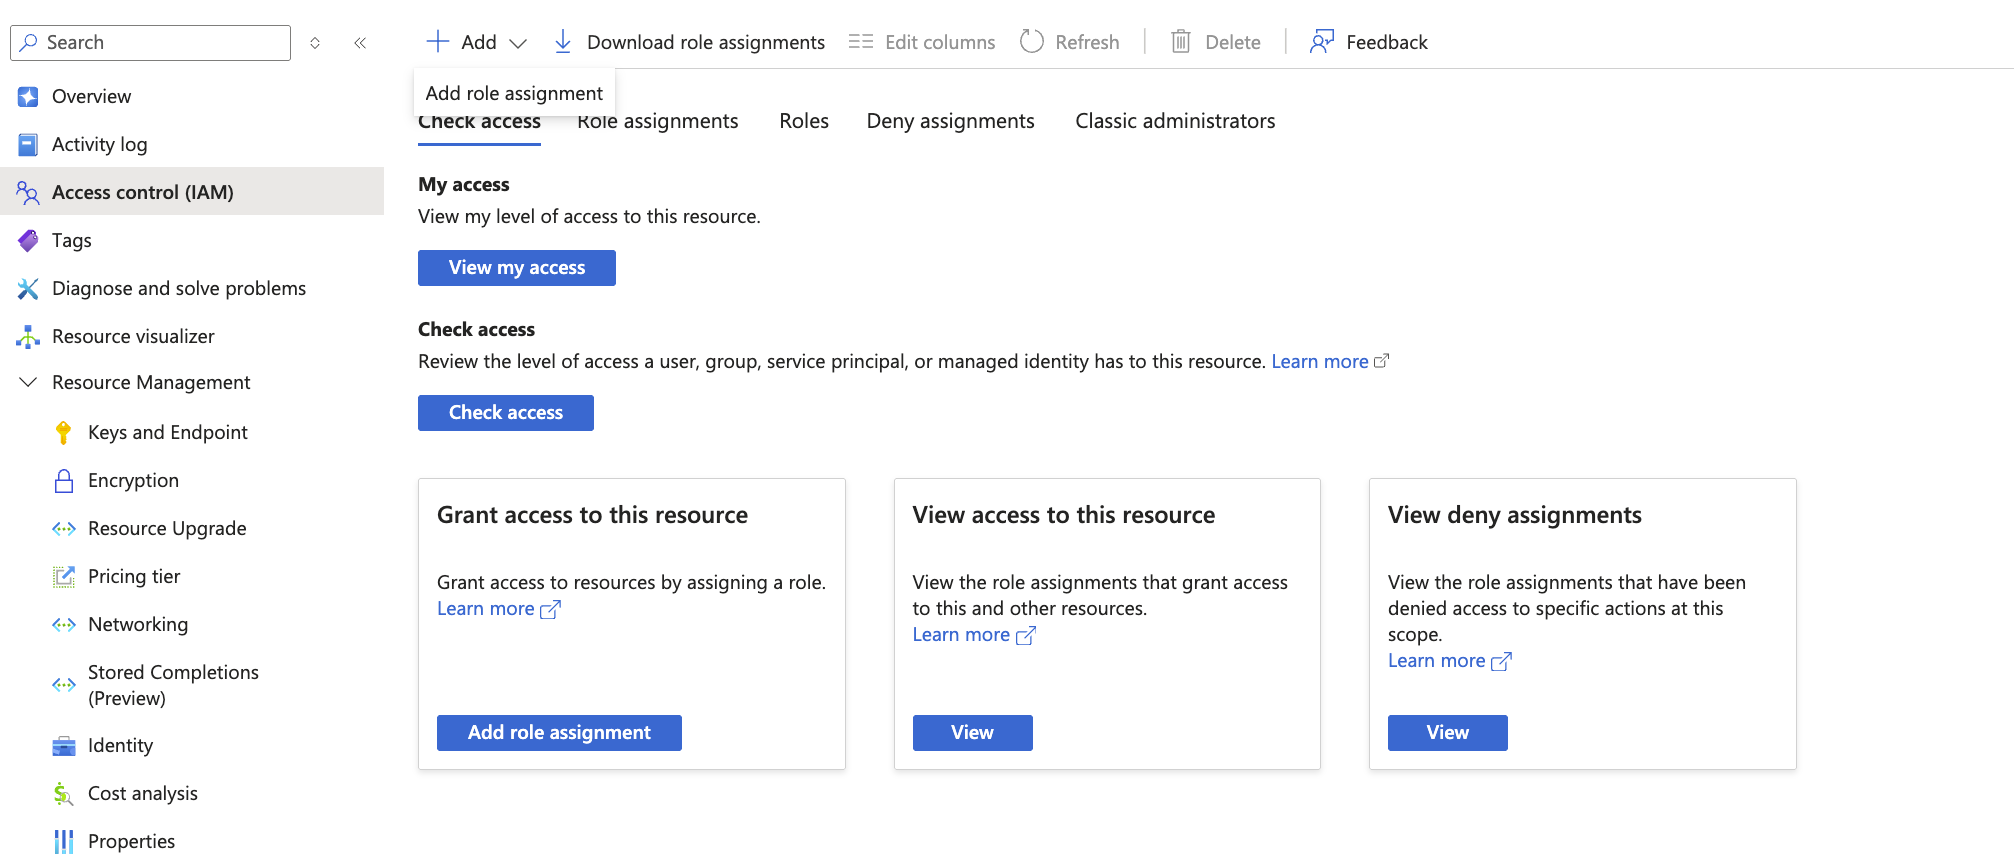Switch to the Check access tab
Image resolution: width=2014 pixels, height=860 pixels.
click(479, 122)
